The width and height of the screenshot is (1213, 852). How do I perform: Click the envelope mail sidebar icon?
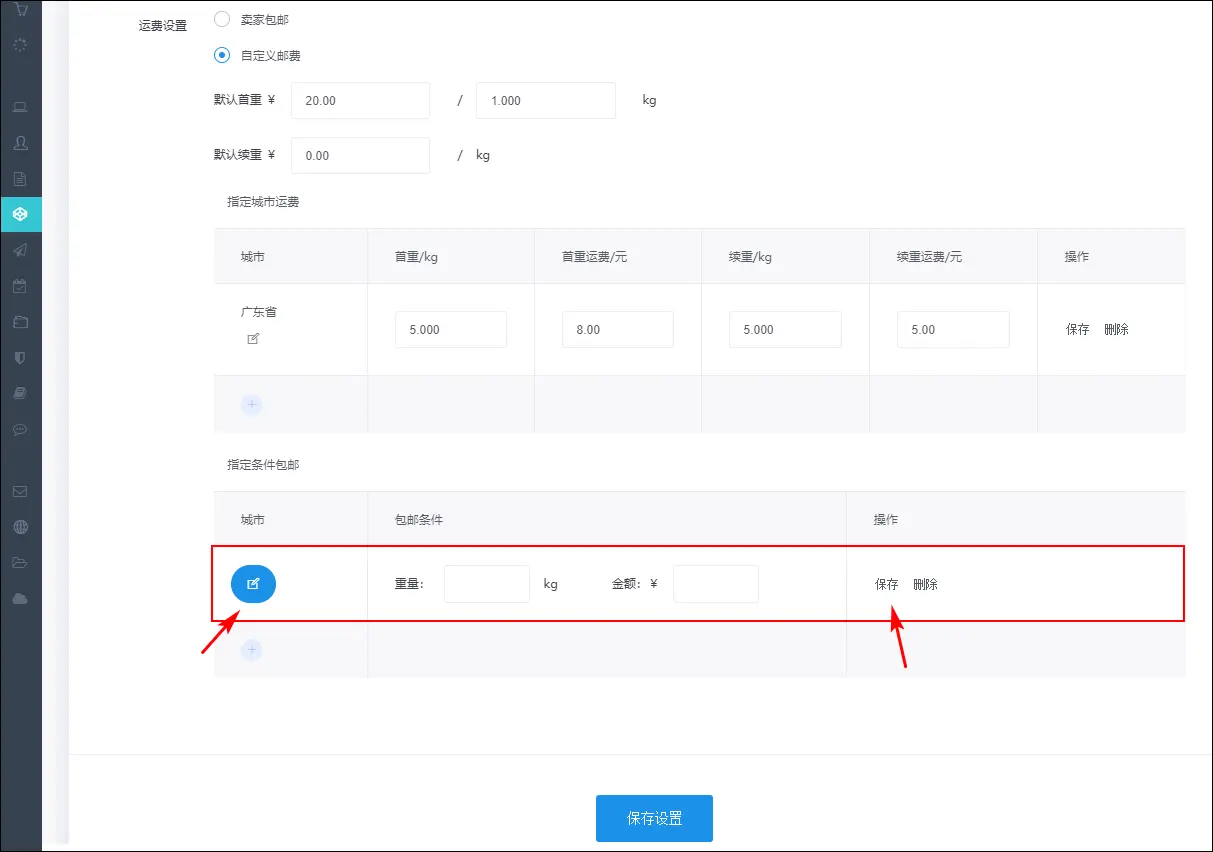(20, 491)
